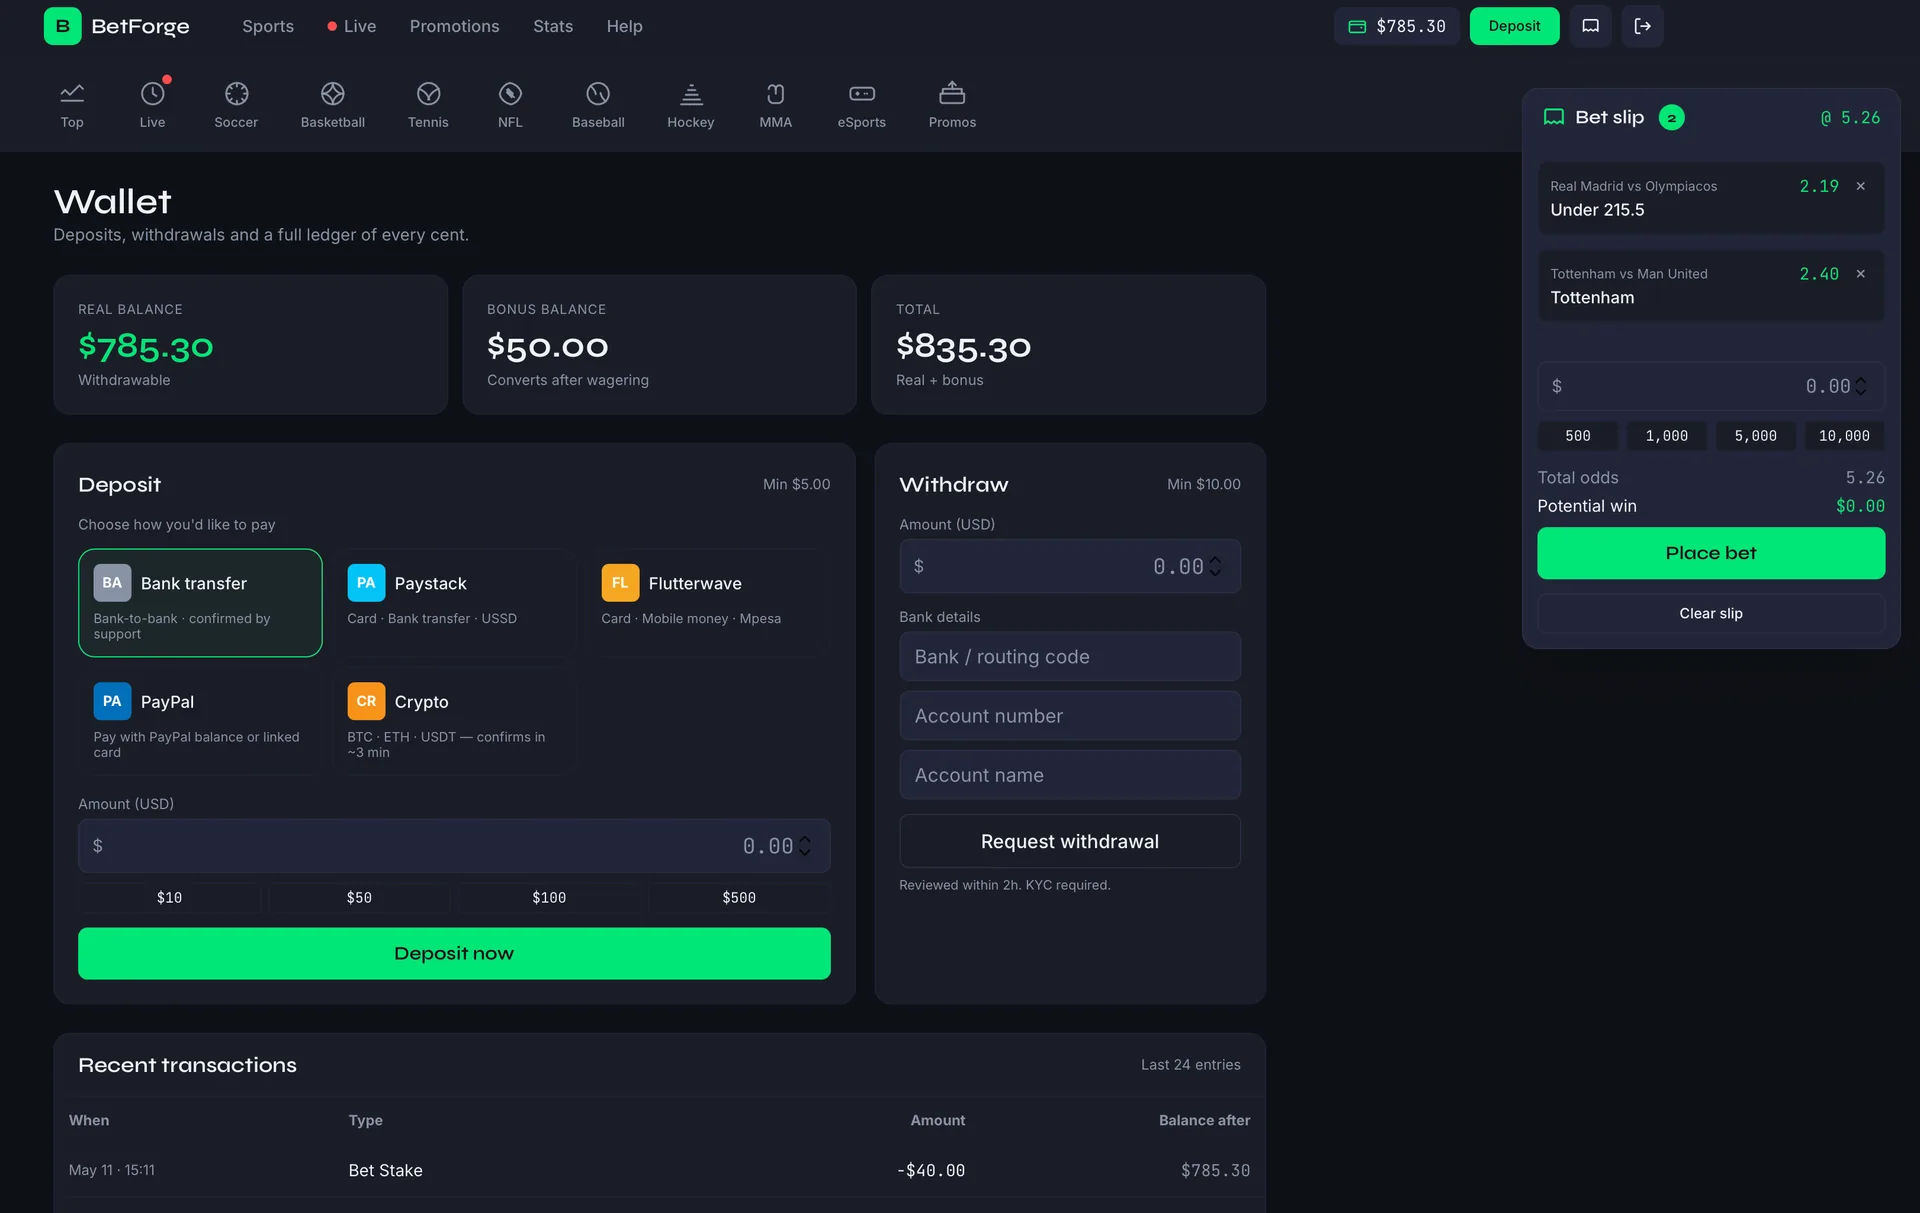Select the Baseball category icon
The height and width of the screenshot is (1213, 1920).
[x=598, y=94]
